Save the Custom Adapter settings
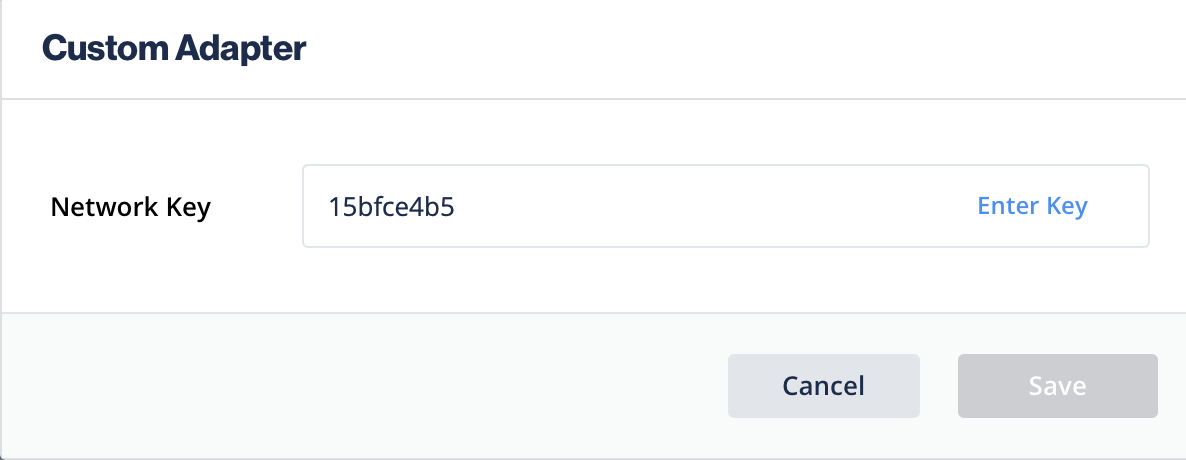1186x460 pixels. 1057,386
